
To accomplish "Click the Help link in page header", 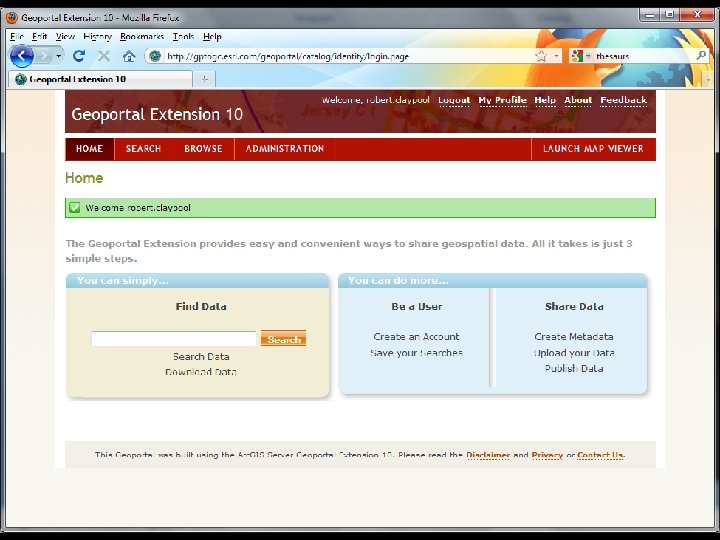I will click(x=545, y=100).
